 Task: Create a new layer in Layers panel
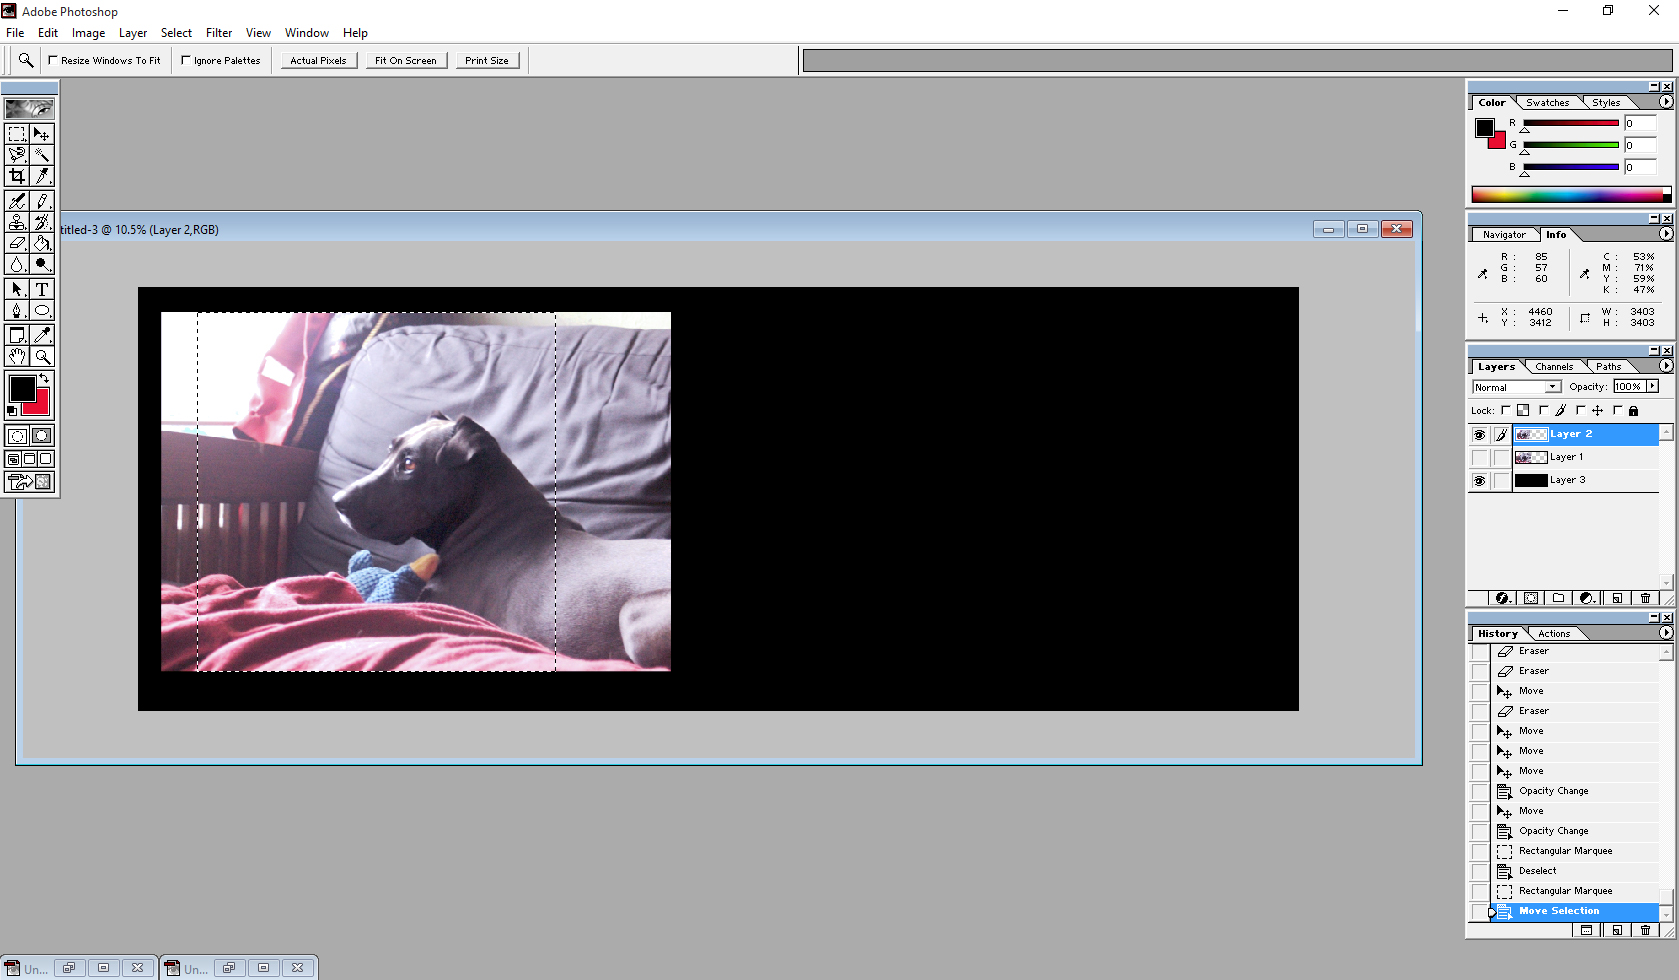coord(1617,598)
